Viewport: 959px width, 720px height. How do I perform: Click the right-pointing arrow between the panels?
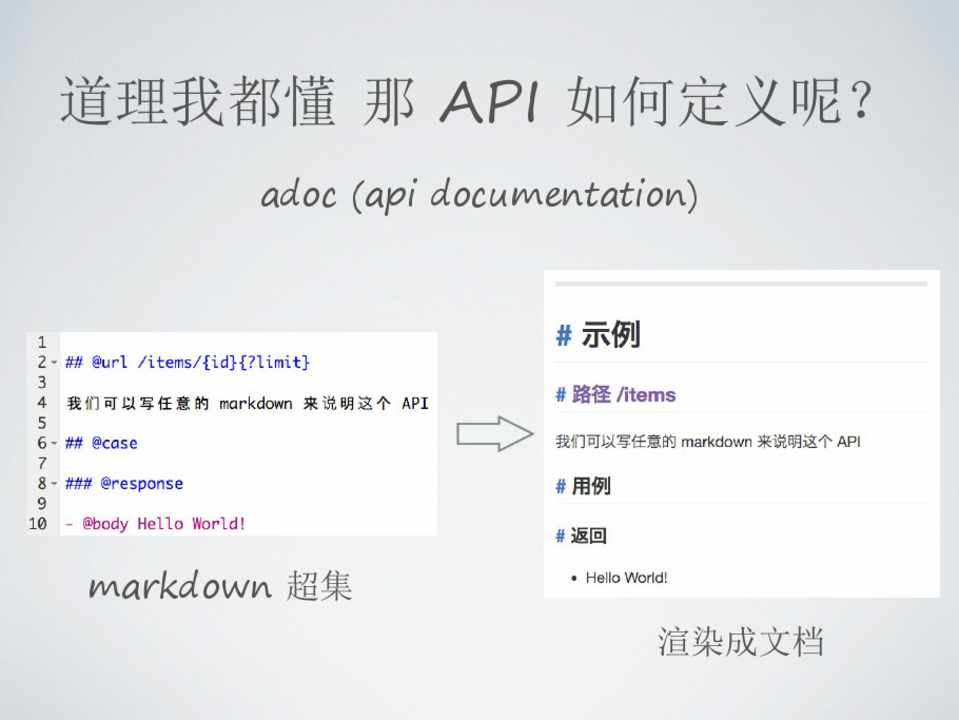(494, 434)
